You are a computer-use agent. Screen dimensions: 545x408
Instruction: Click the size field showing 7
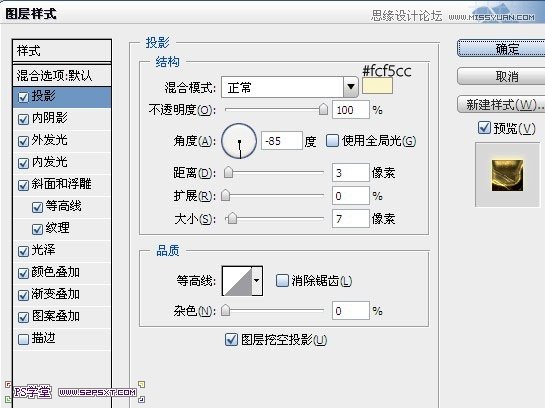coord(350,219)
